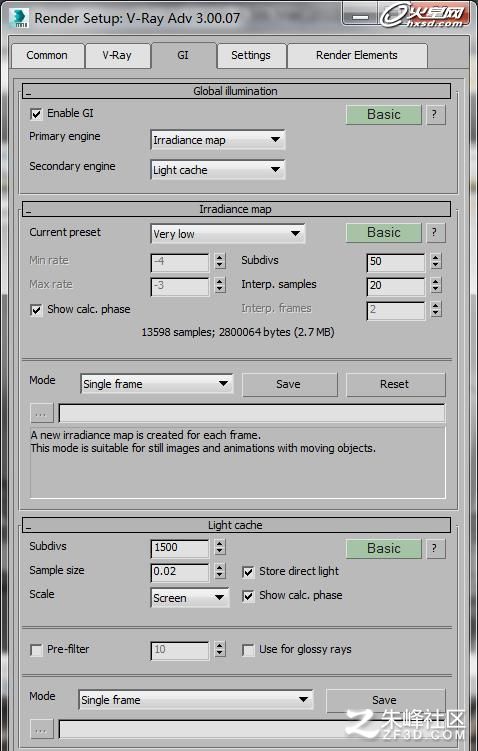Screen dimensions: 478x751
Task: Click 'A new irradiance map is created' description
Action: [x=146, y=435]
